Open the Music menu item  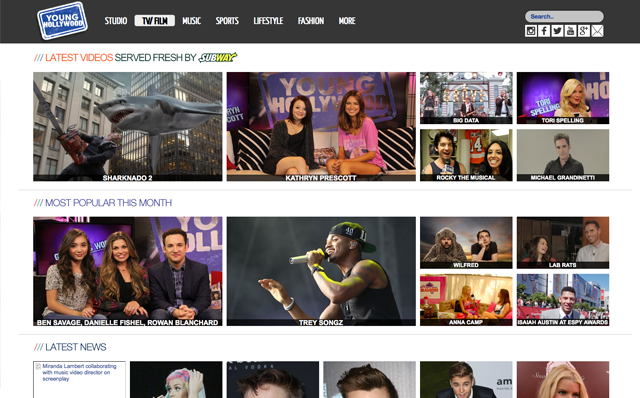191,21
